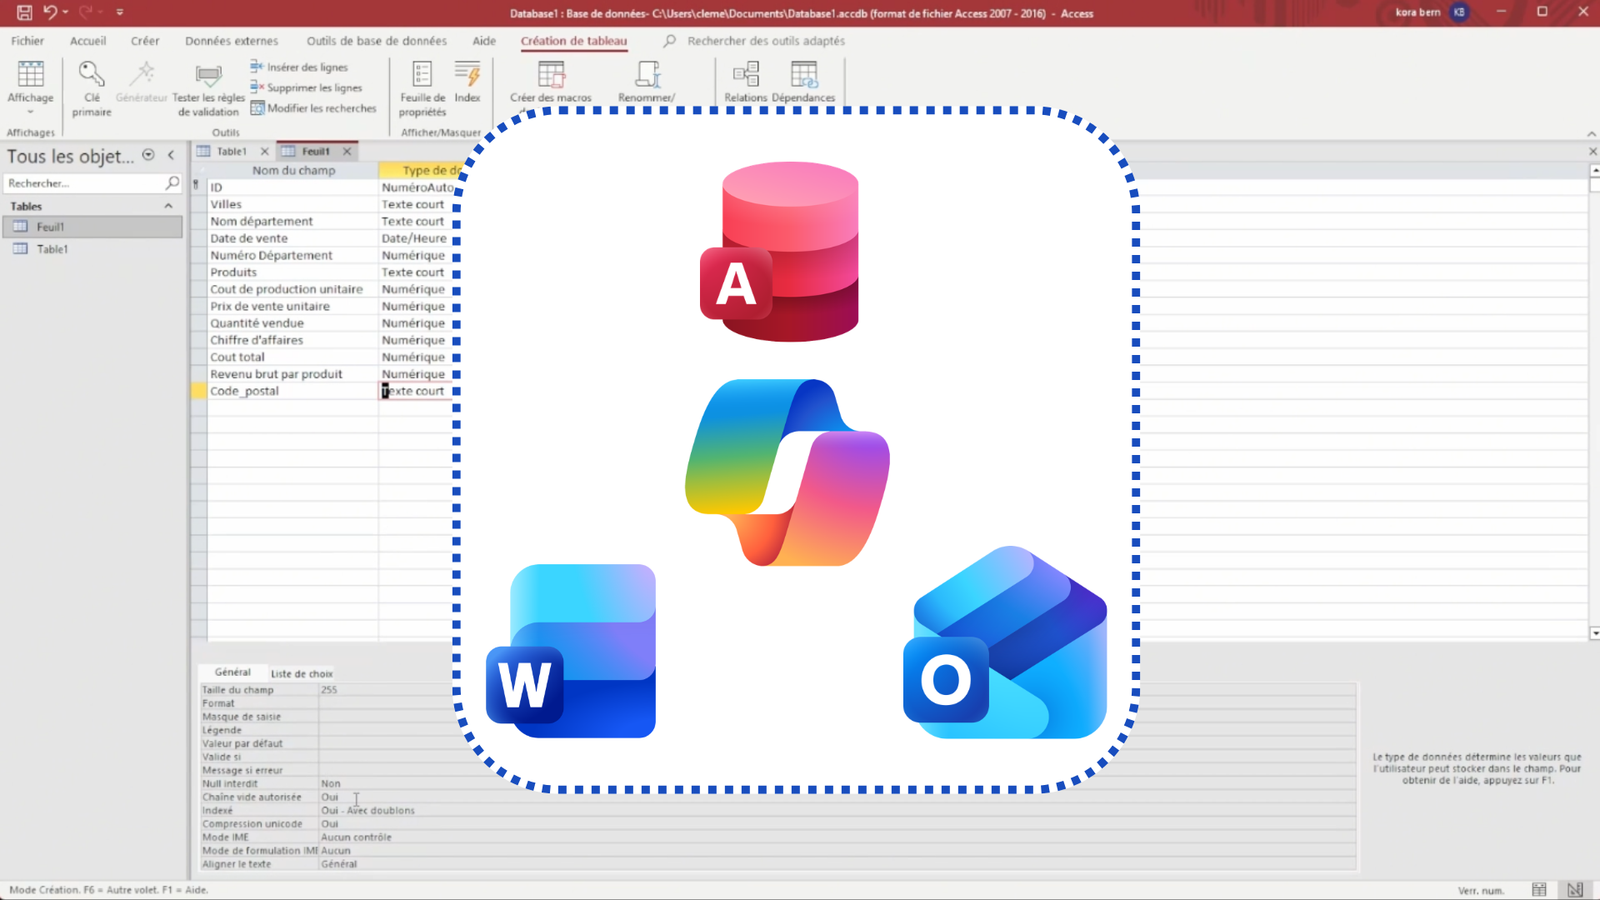
Task: Save the database from quick access toolbar
Action: click(x=22, y=13)
